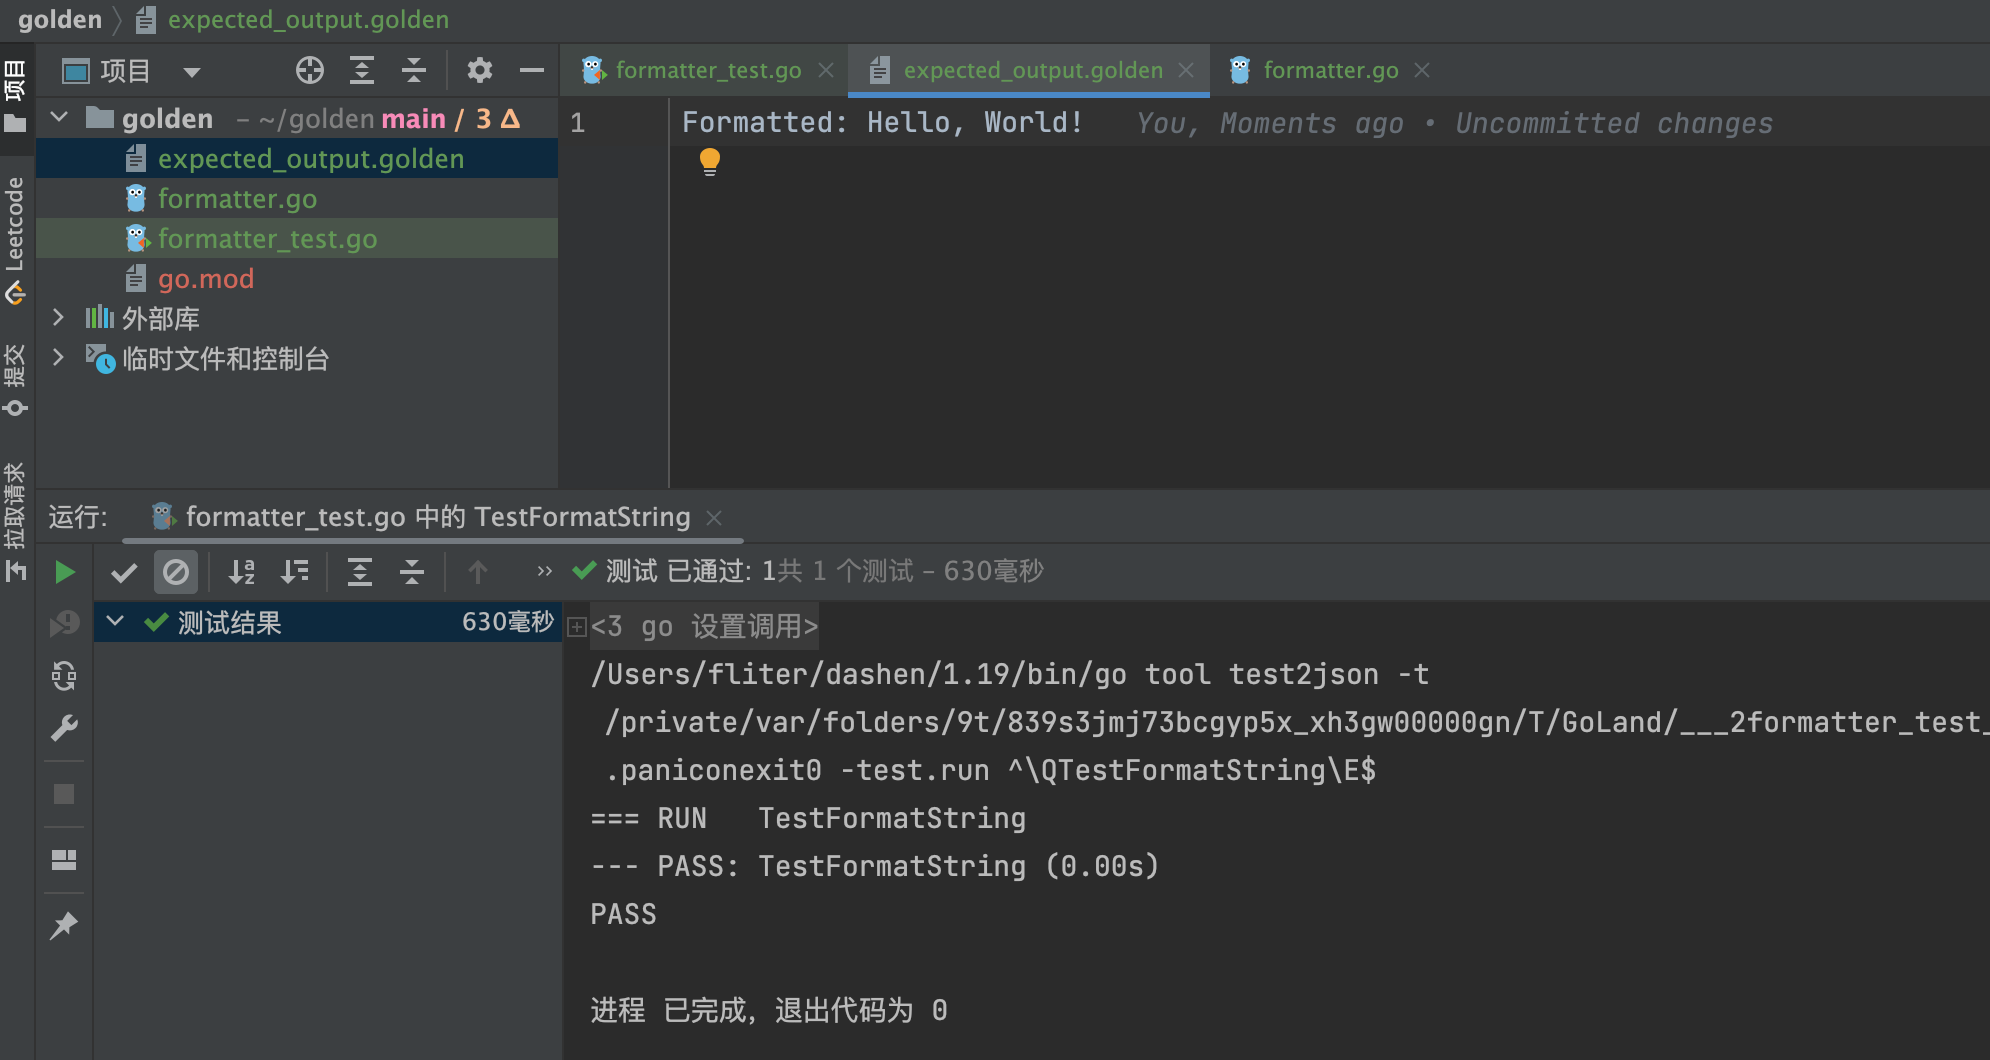Open Project panel settings gear
The image size is (1990, 1060).
point(480,70)
